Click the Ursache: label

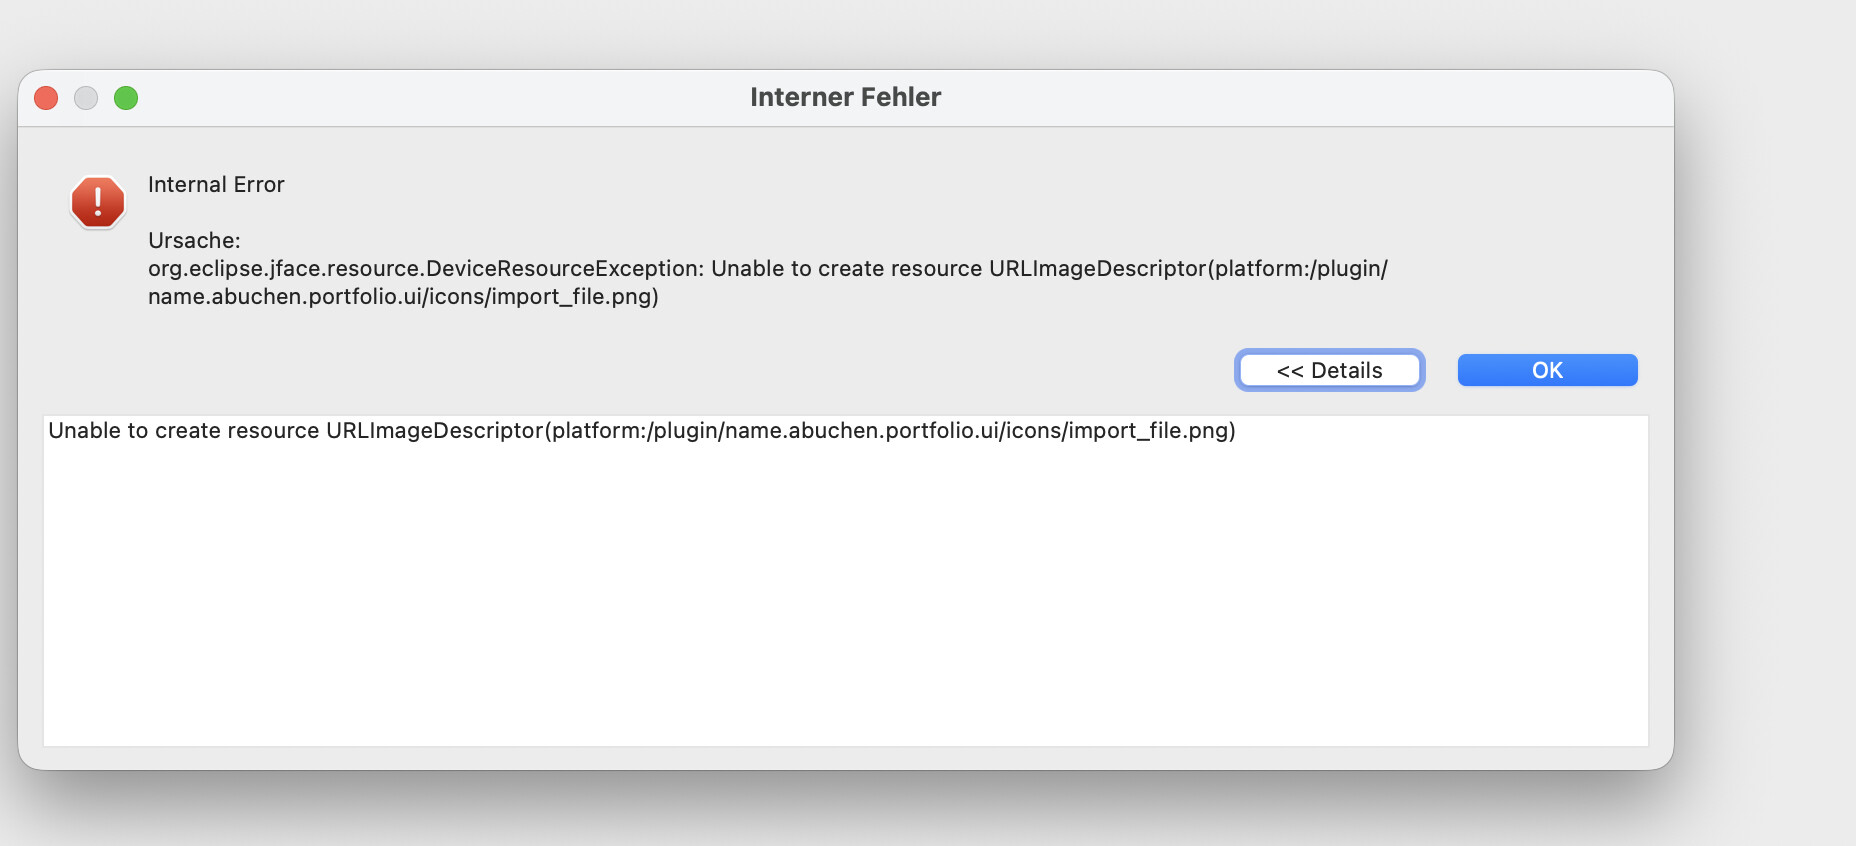(194, 241)
